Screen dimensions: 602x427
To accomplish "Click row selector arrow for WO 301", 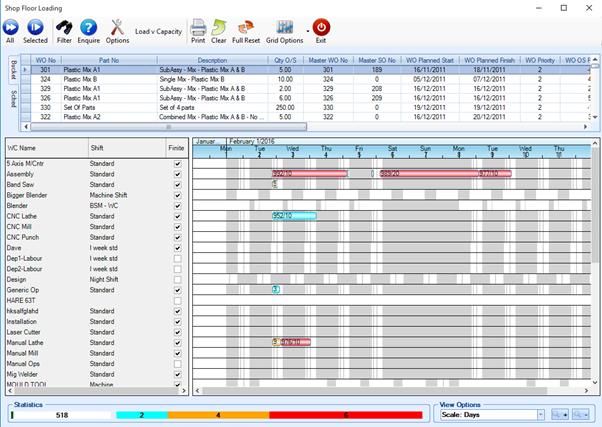I will click(27, 70).
